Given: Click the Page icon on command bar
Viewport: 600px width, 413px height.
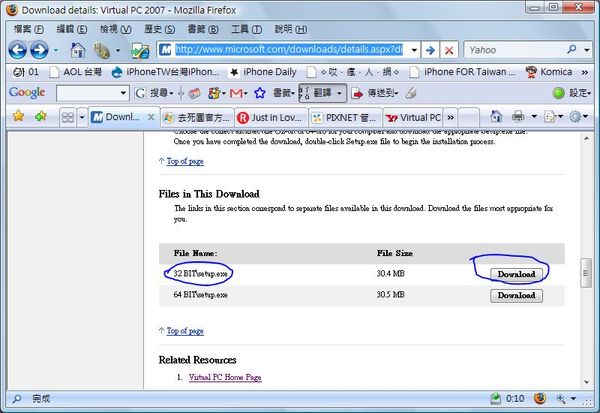Looking at the screenshot, I should coord(549,117).
